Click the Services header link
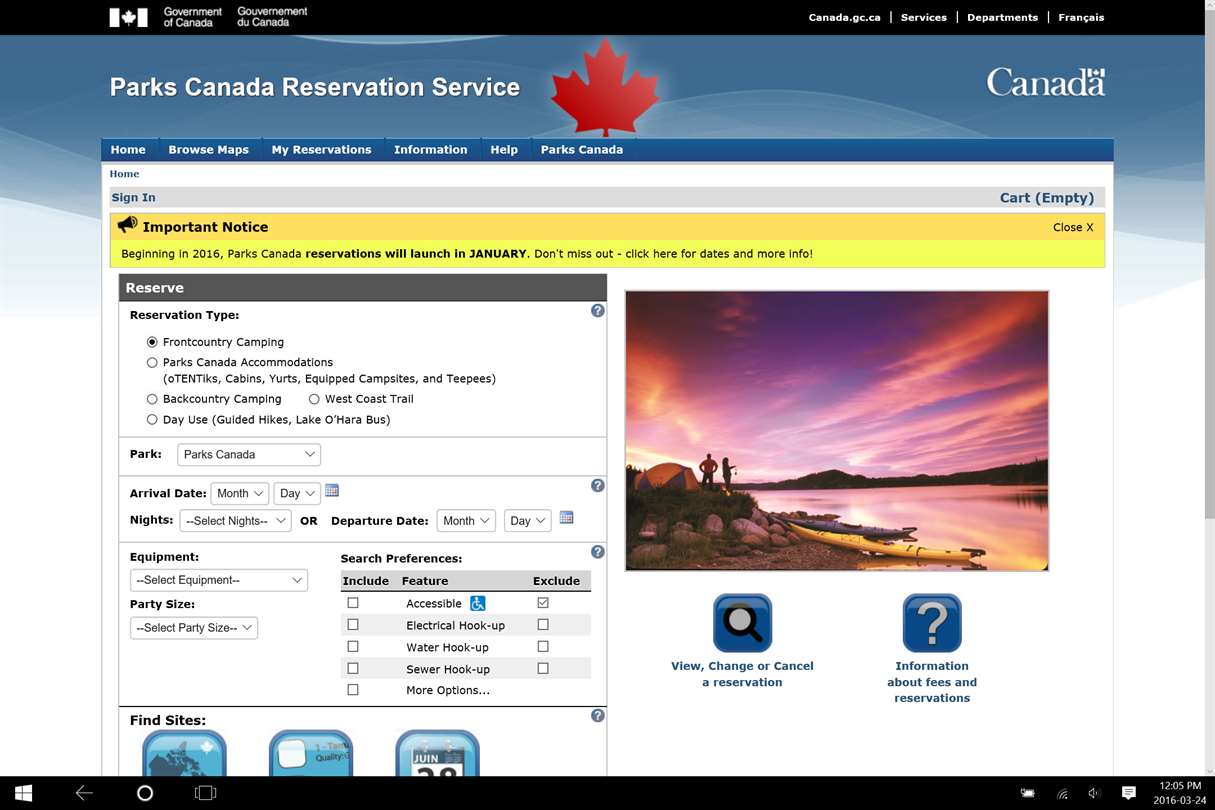The image size is (1215, 810). pyautogui.click(x=924, y=17)
